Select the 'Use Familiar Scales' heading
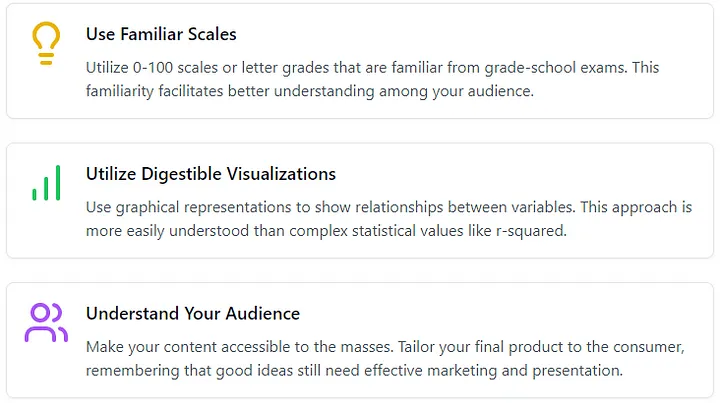The image size is (720, 403). pyautogui.click(x=161, y=34)
